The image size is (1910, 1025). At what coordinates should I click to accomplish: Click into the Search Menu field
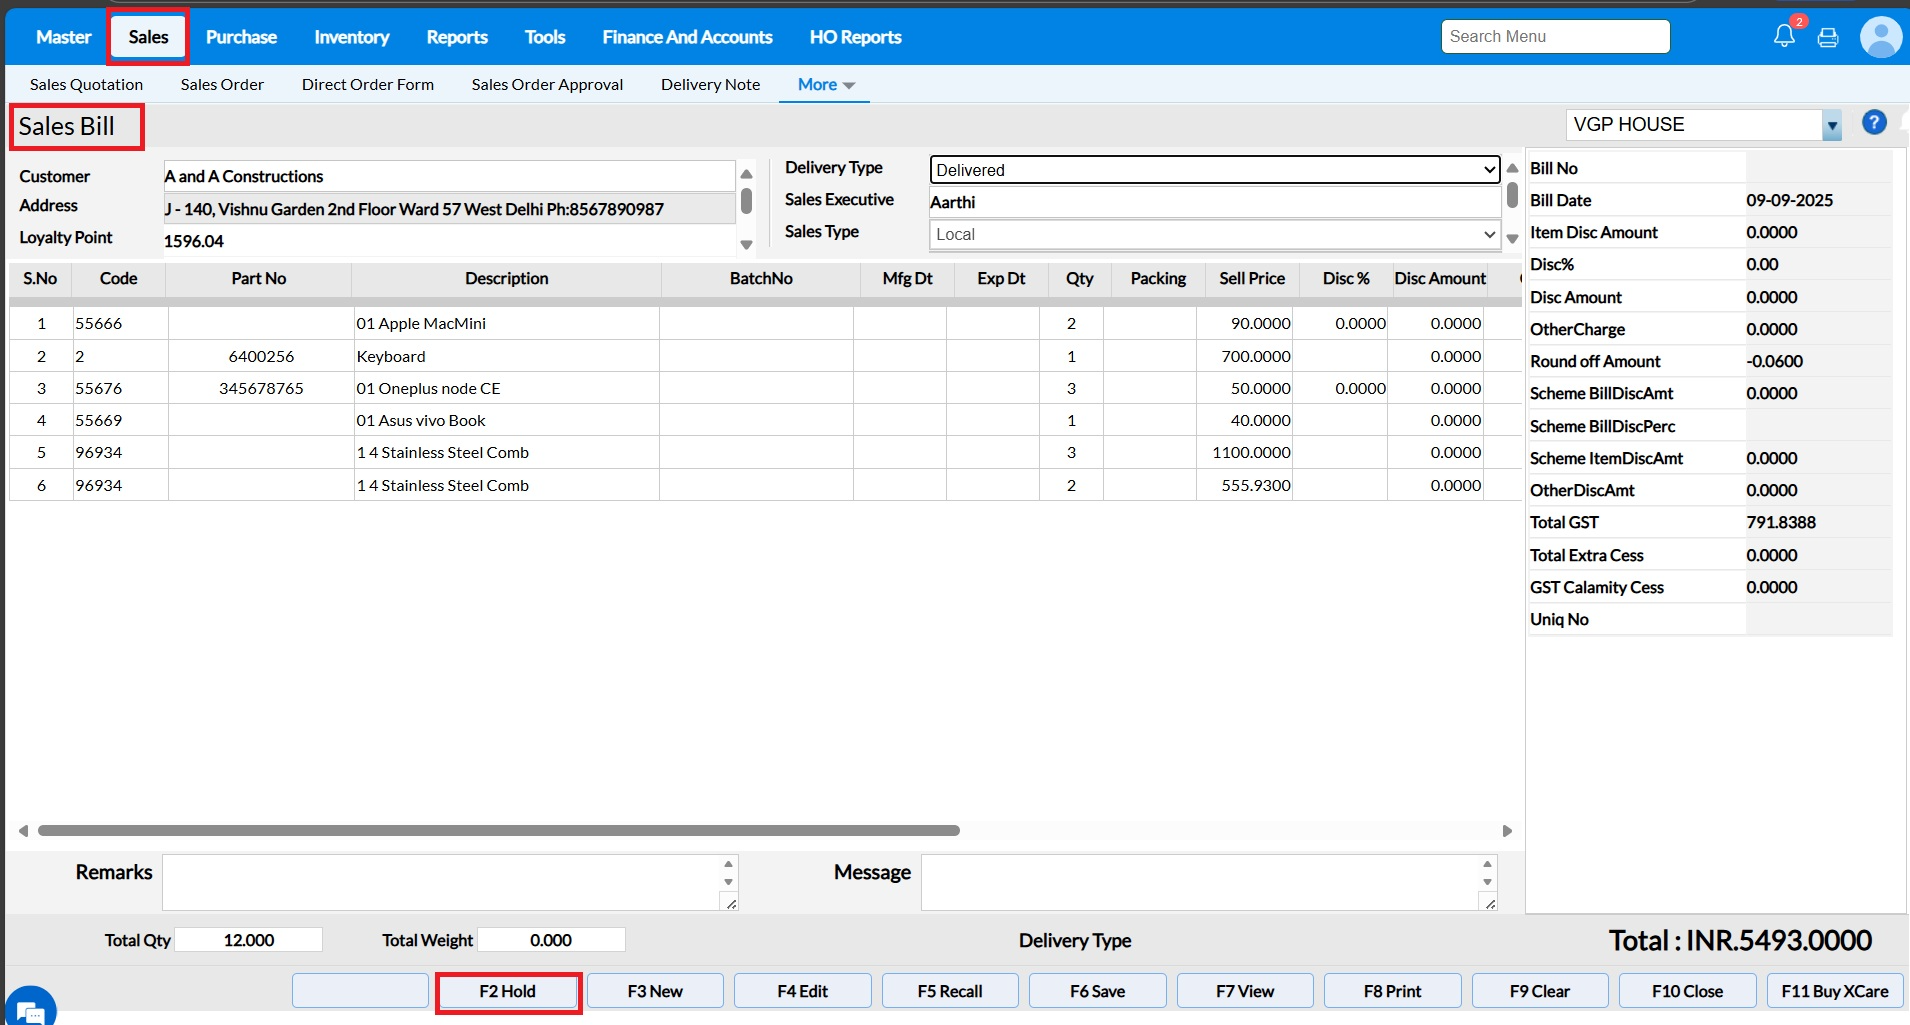[x=1555, y=37]
